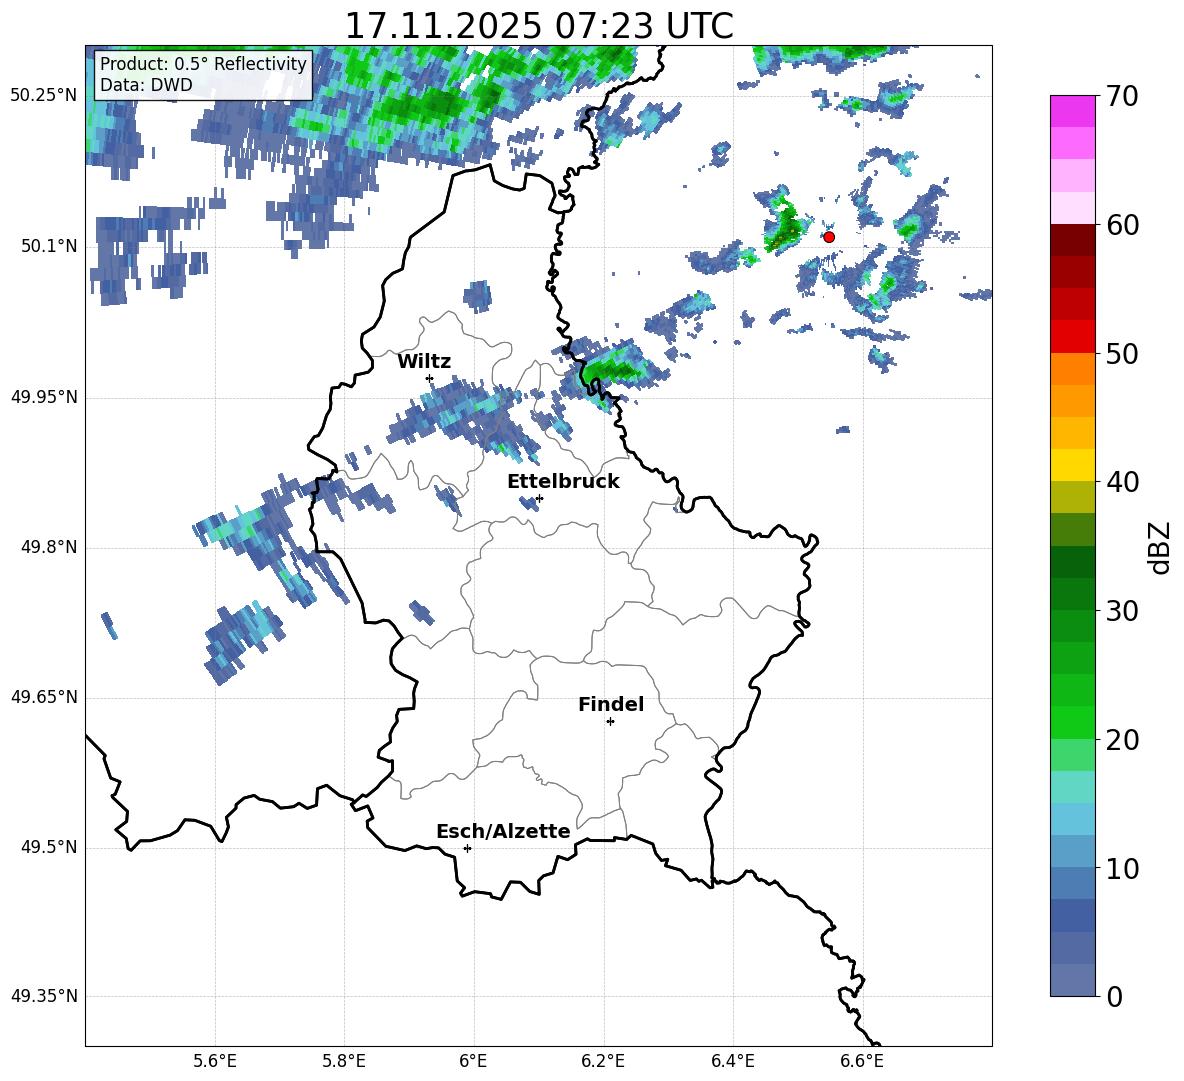Click the red radar site marker dot
Viewport: 1184px width, 1081px height.
tap(829, 237)
